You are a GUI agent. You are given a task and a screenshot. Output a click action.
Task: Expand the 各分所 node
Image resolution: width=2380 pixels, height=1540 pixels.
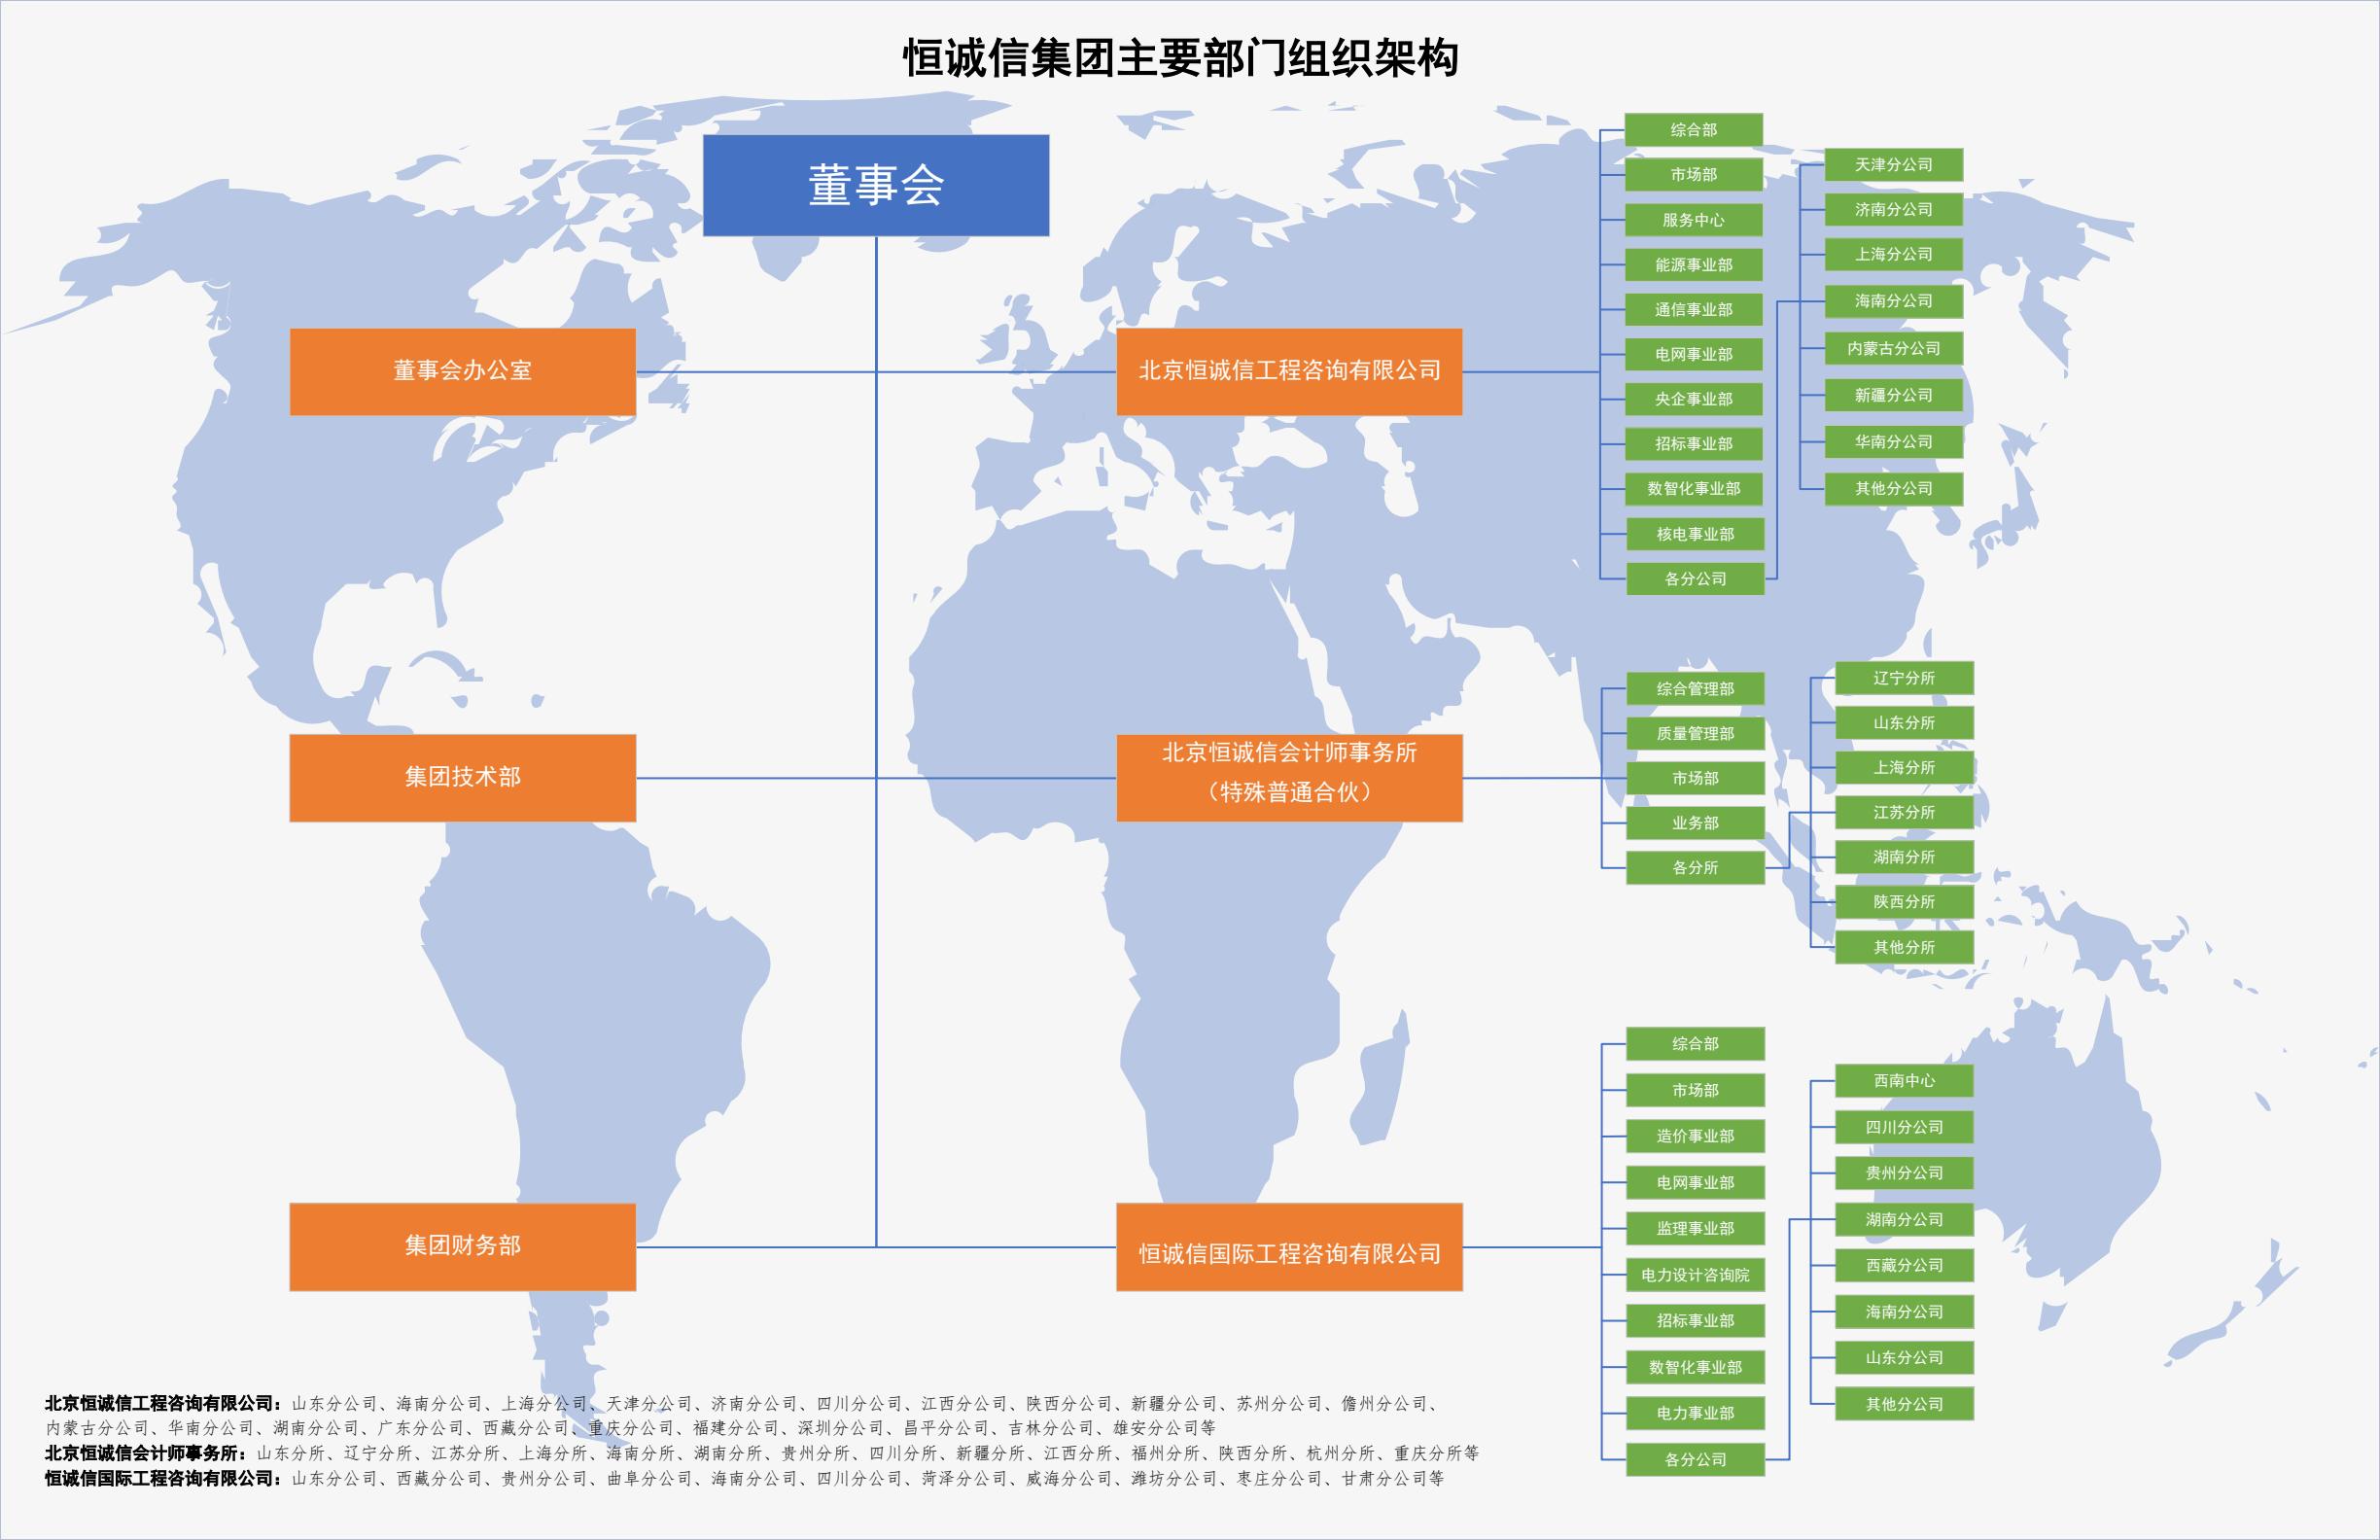pyautogui.click(x=1697, y=869)
